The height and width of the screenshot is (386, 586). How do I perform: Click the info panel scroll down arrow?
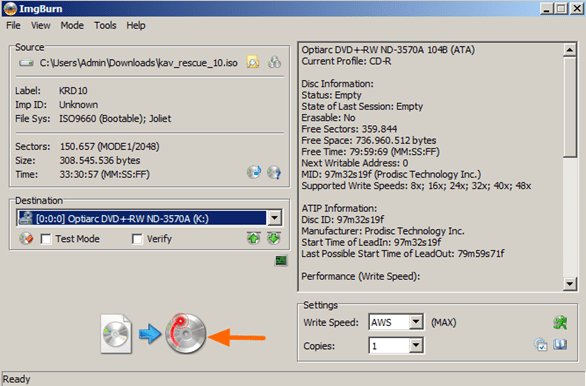point(570,284)
